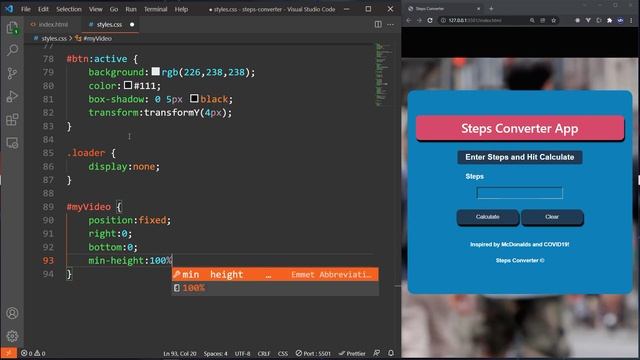Open the File menu
Image resolution: width=640 pixels, height=360 pixels.
tap(26, 9)
